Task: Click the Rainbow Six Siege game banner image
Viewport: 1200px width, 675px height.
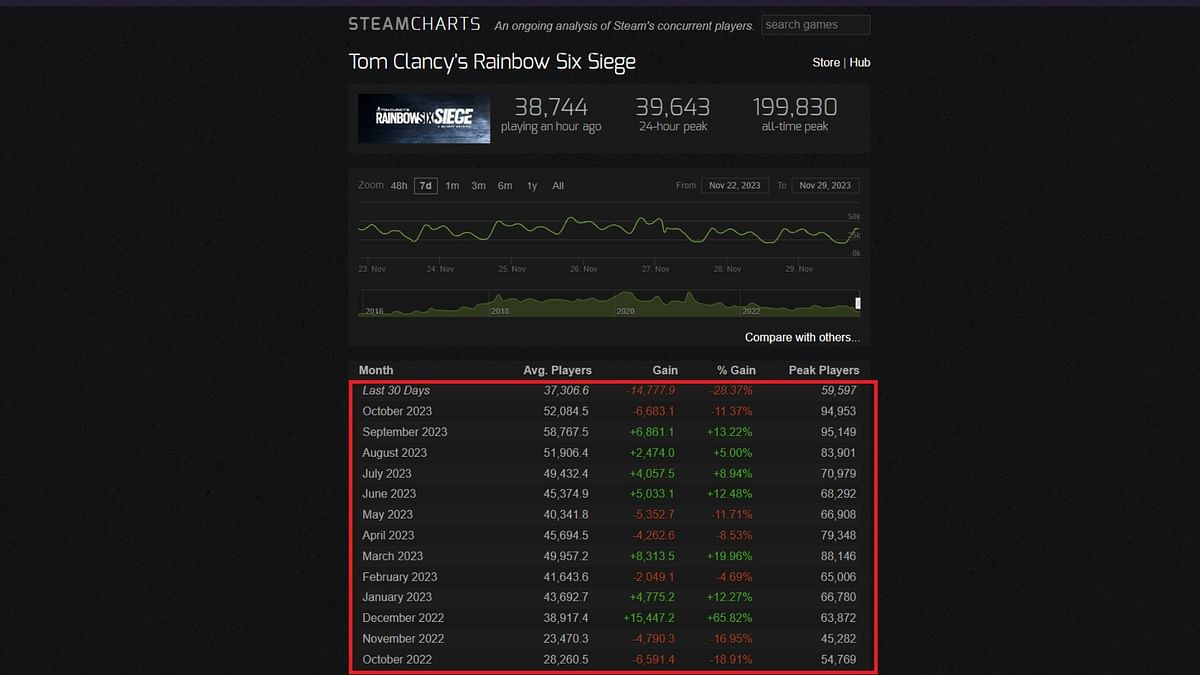Action: [425, 119]
